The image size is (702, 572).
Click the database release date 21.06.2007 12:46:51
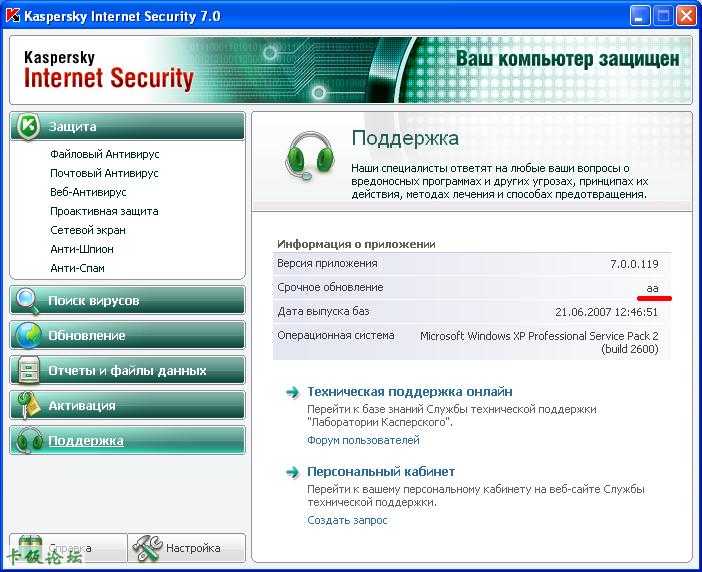pyautogui.click(x=607, y=312)
